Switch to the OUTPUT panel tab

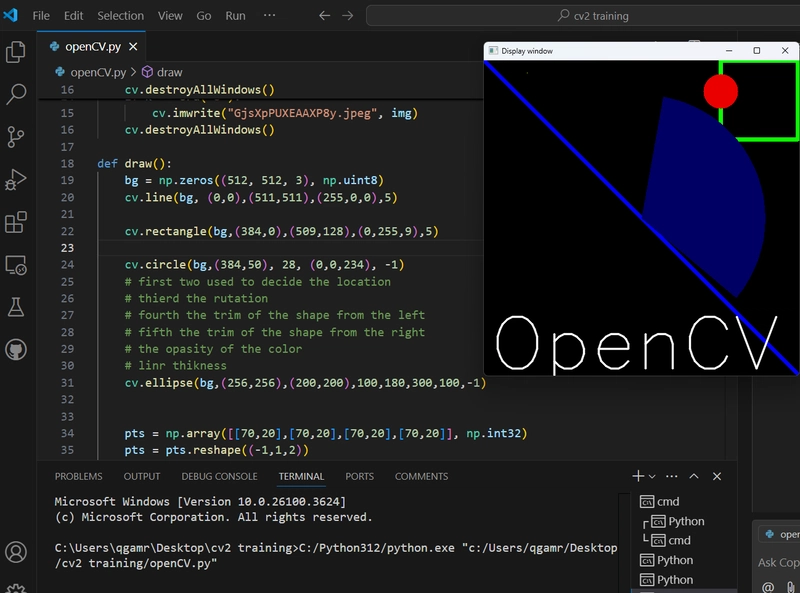coord(142,476)
